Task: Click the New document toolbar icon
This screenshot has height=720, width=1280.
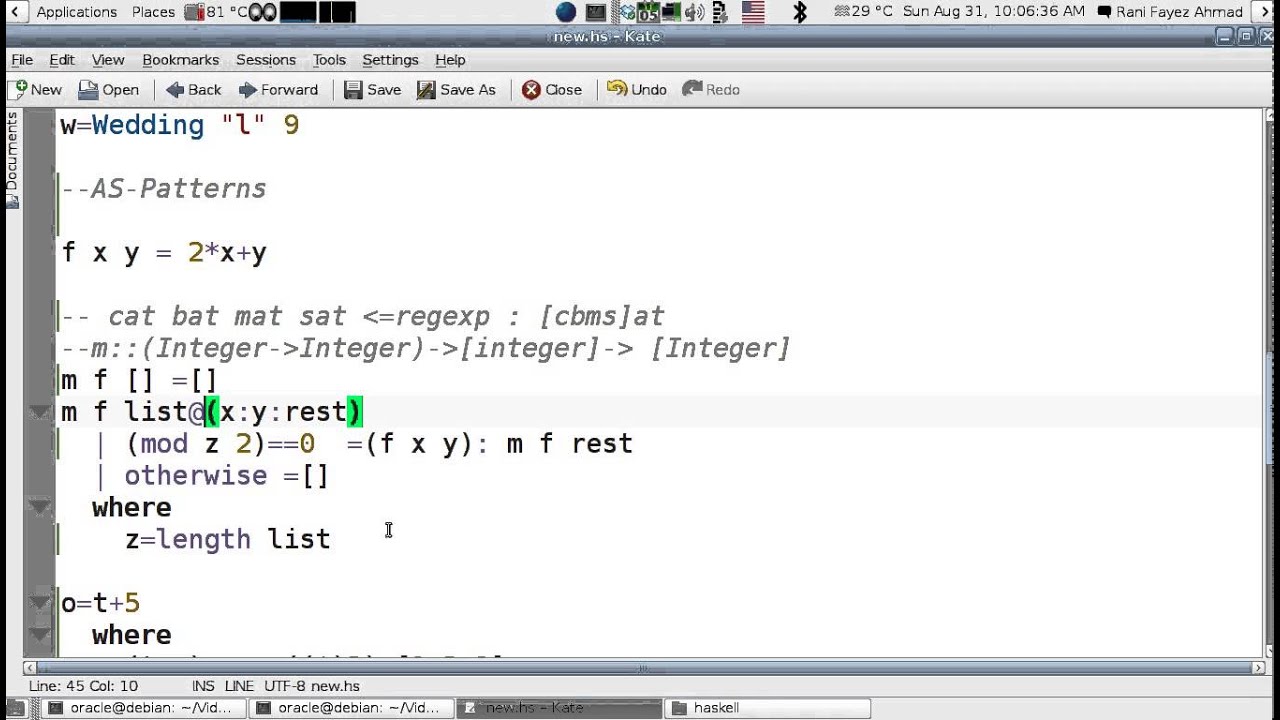Action: click(x=35, y=90)
